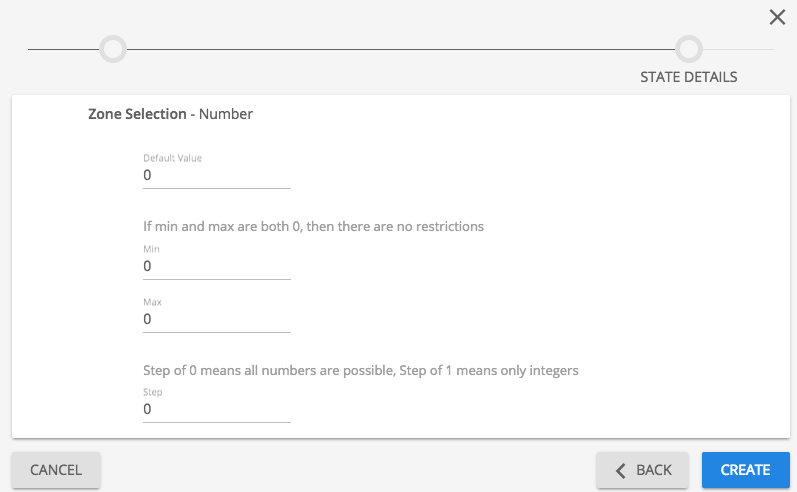Click the min and max restrictions hint text
The image size is (797, 492).
coord(313,227)
